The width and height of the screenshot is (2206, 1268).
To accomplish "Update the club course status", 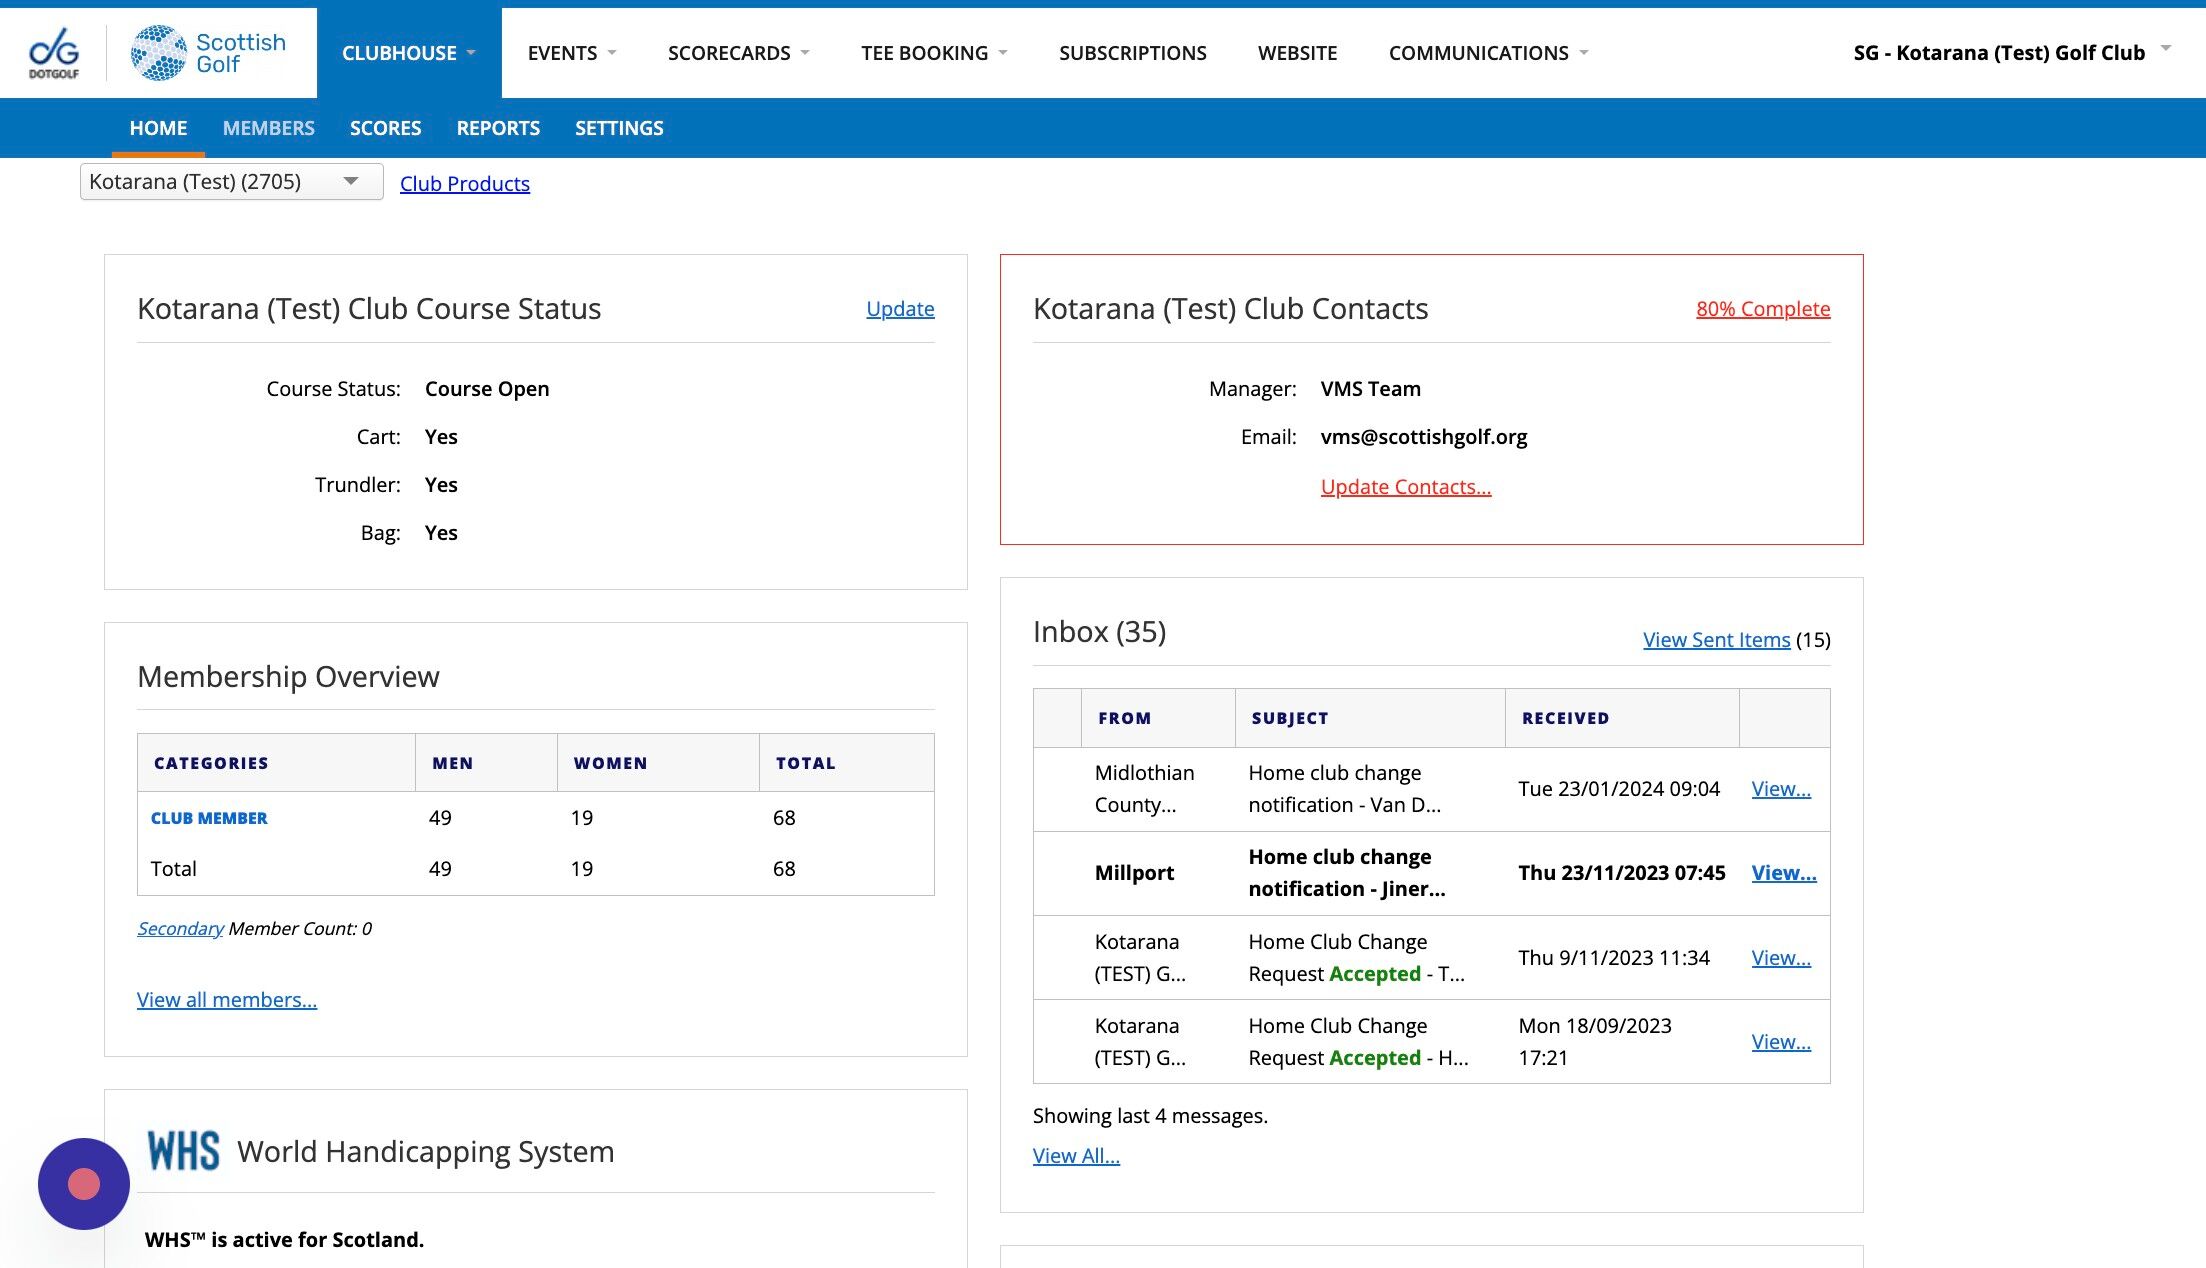I will pyautogui.click(x=899, y=309).
